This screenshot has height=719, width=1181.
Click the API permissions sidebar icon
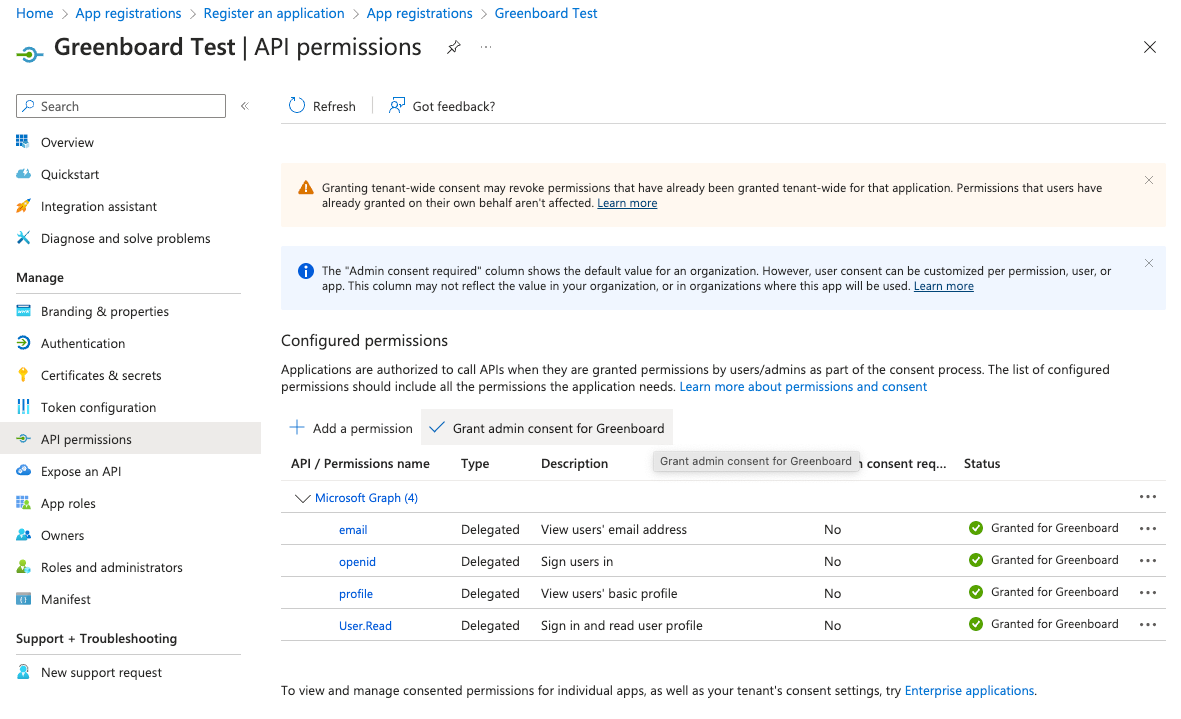point(23,439)
